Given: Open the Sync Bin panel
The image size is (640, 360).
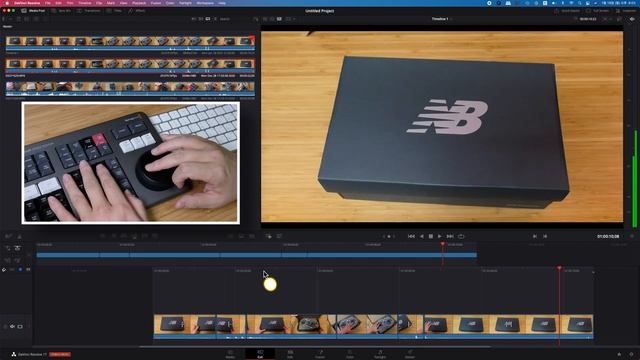Looking at the screenshot, I should point(61,11).
